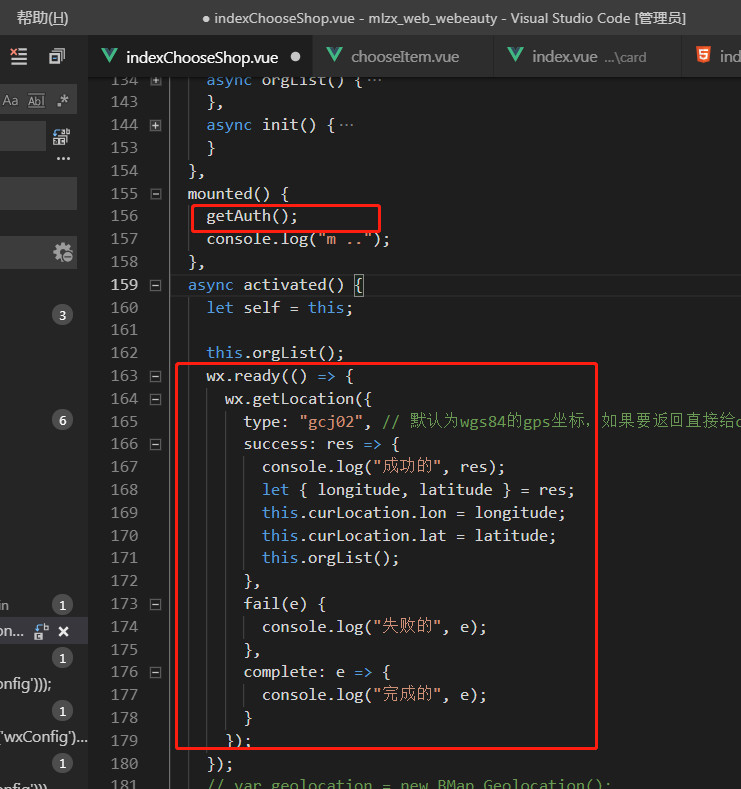The height and width of the screenshot is (789, 741).
Task: Open the 帮助(H) help menu
Action: [42, 18]
